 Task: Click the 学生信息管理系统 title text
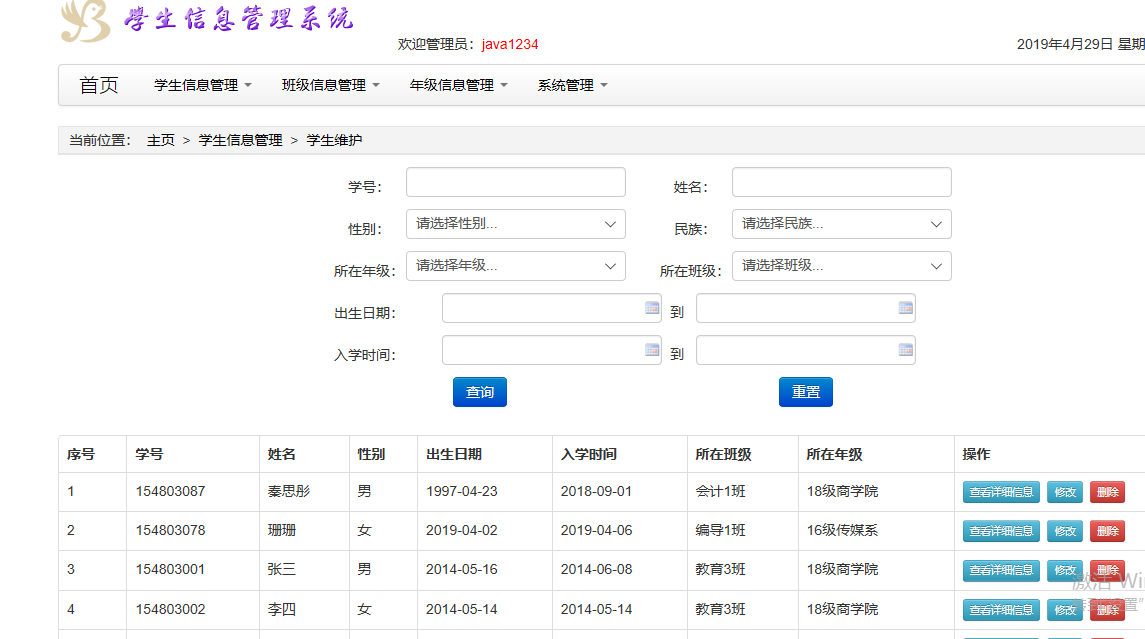(x=239, y=18)
